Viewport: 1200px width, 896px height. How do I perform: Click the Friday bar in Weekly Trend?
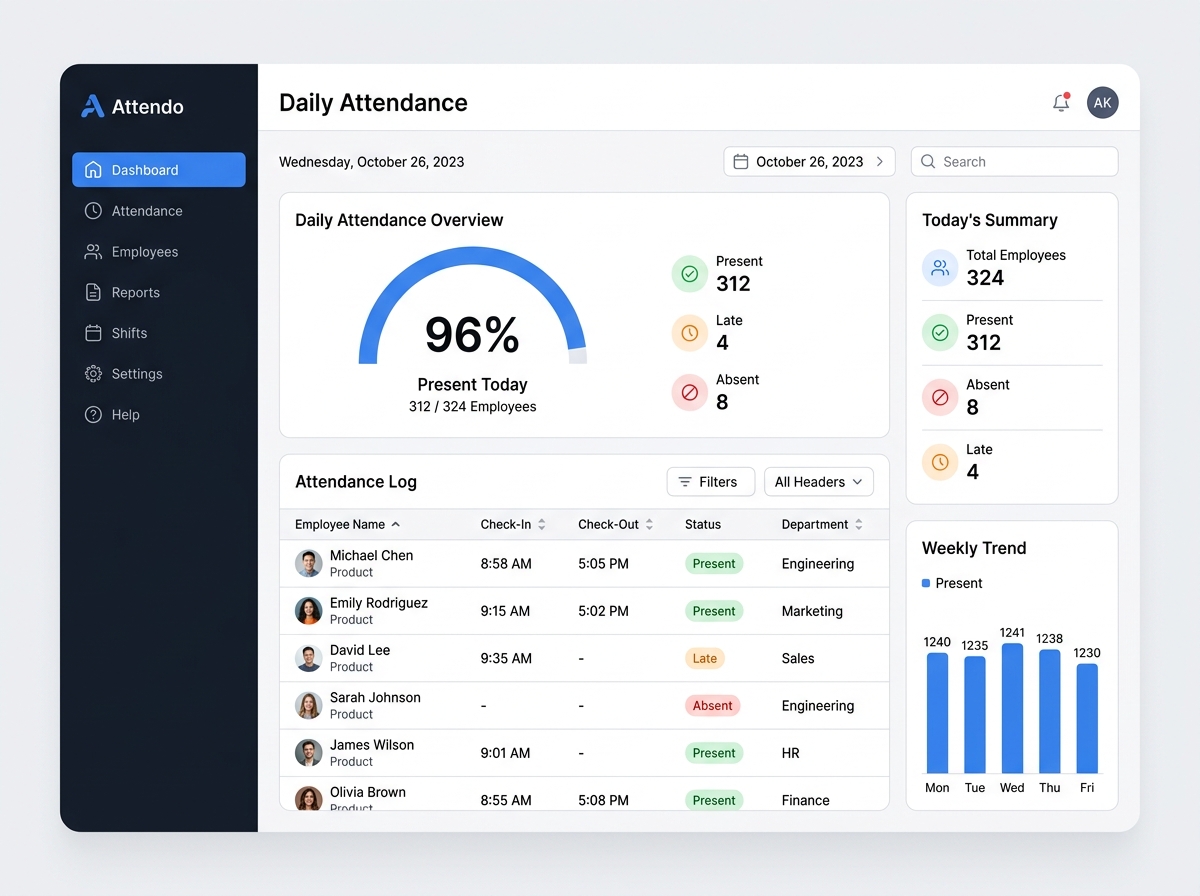(x=1087, y=718)
